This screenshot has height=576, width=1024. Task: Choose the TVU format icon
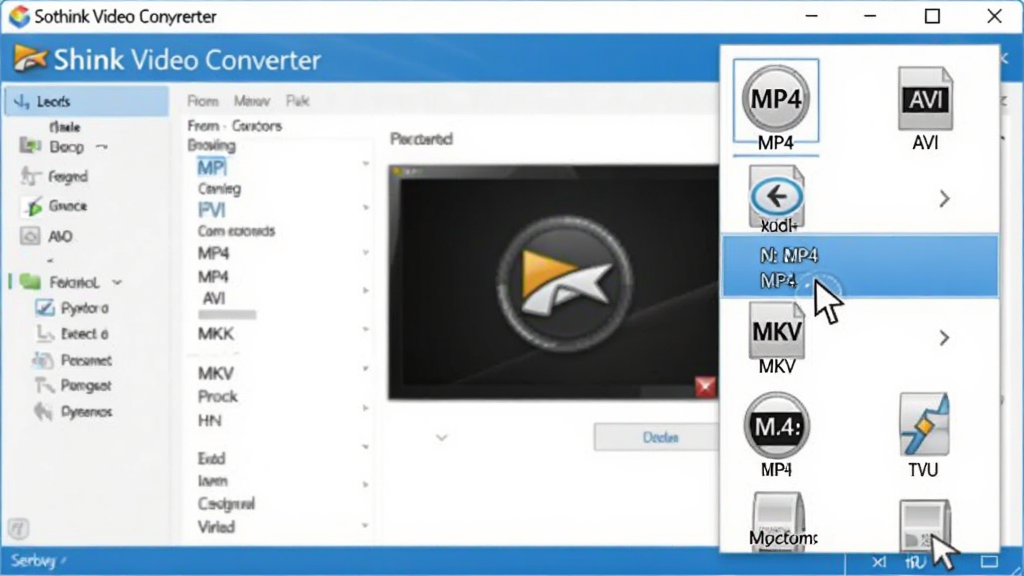(924, 425)
